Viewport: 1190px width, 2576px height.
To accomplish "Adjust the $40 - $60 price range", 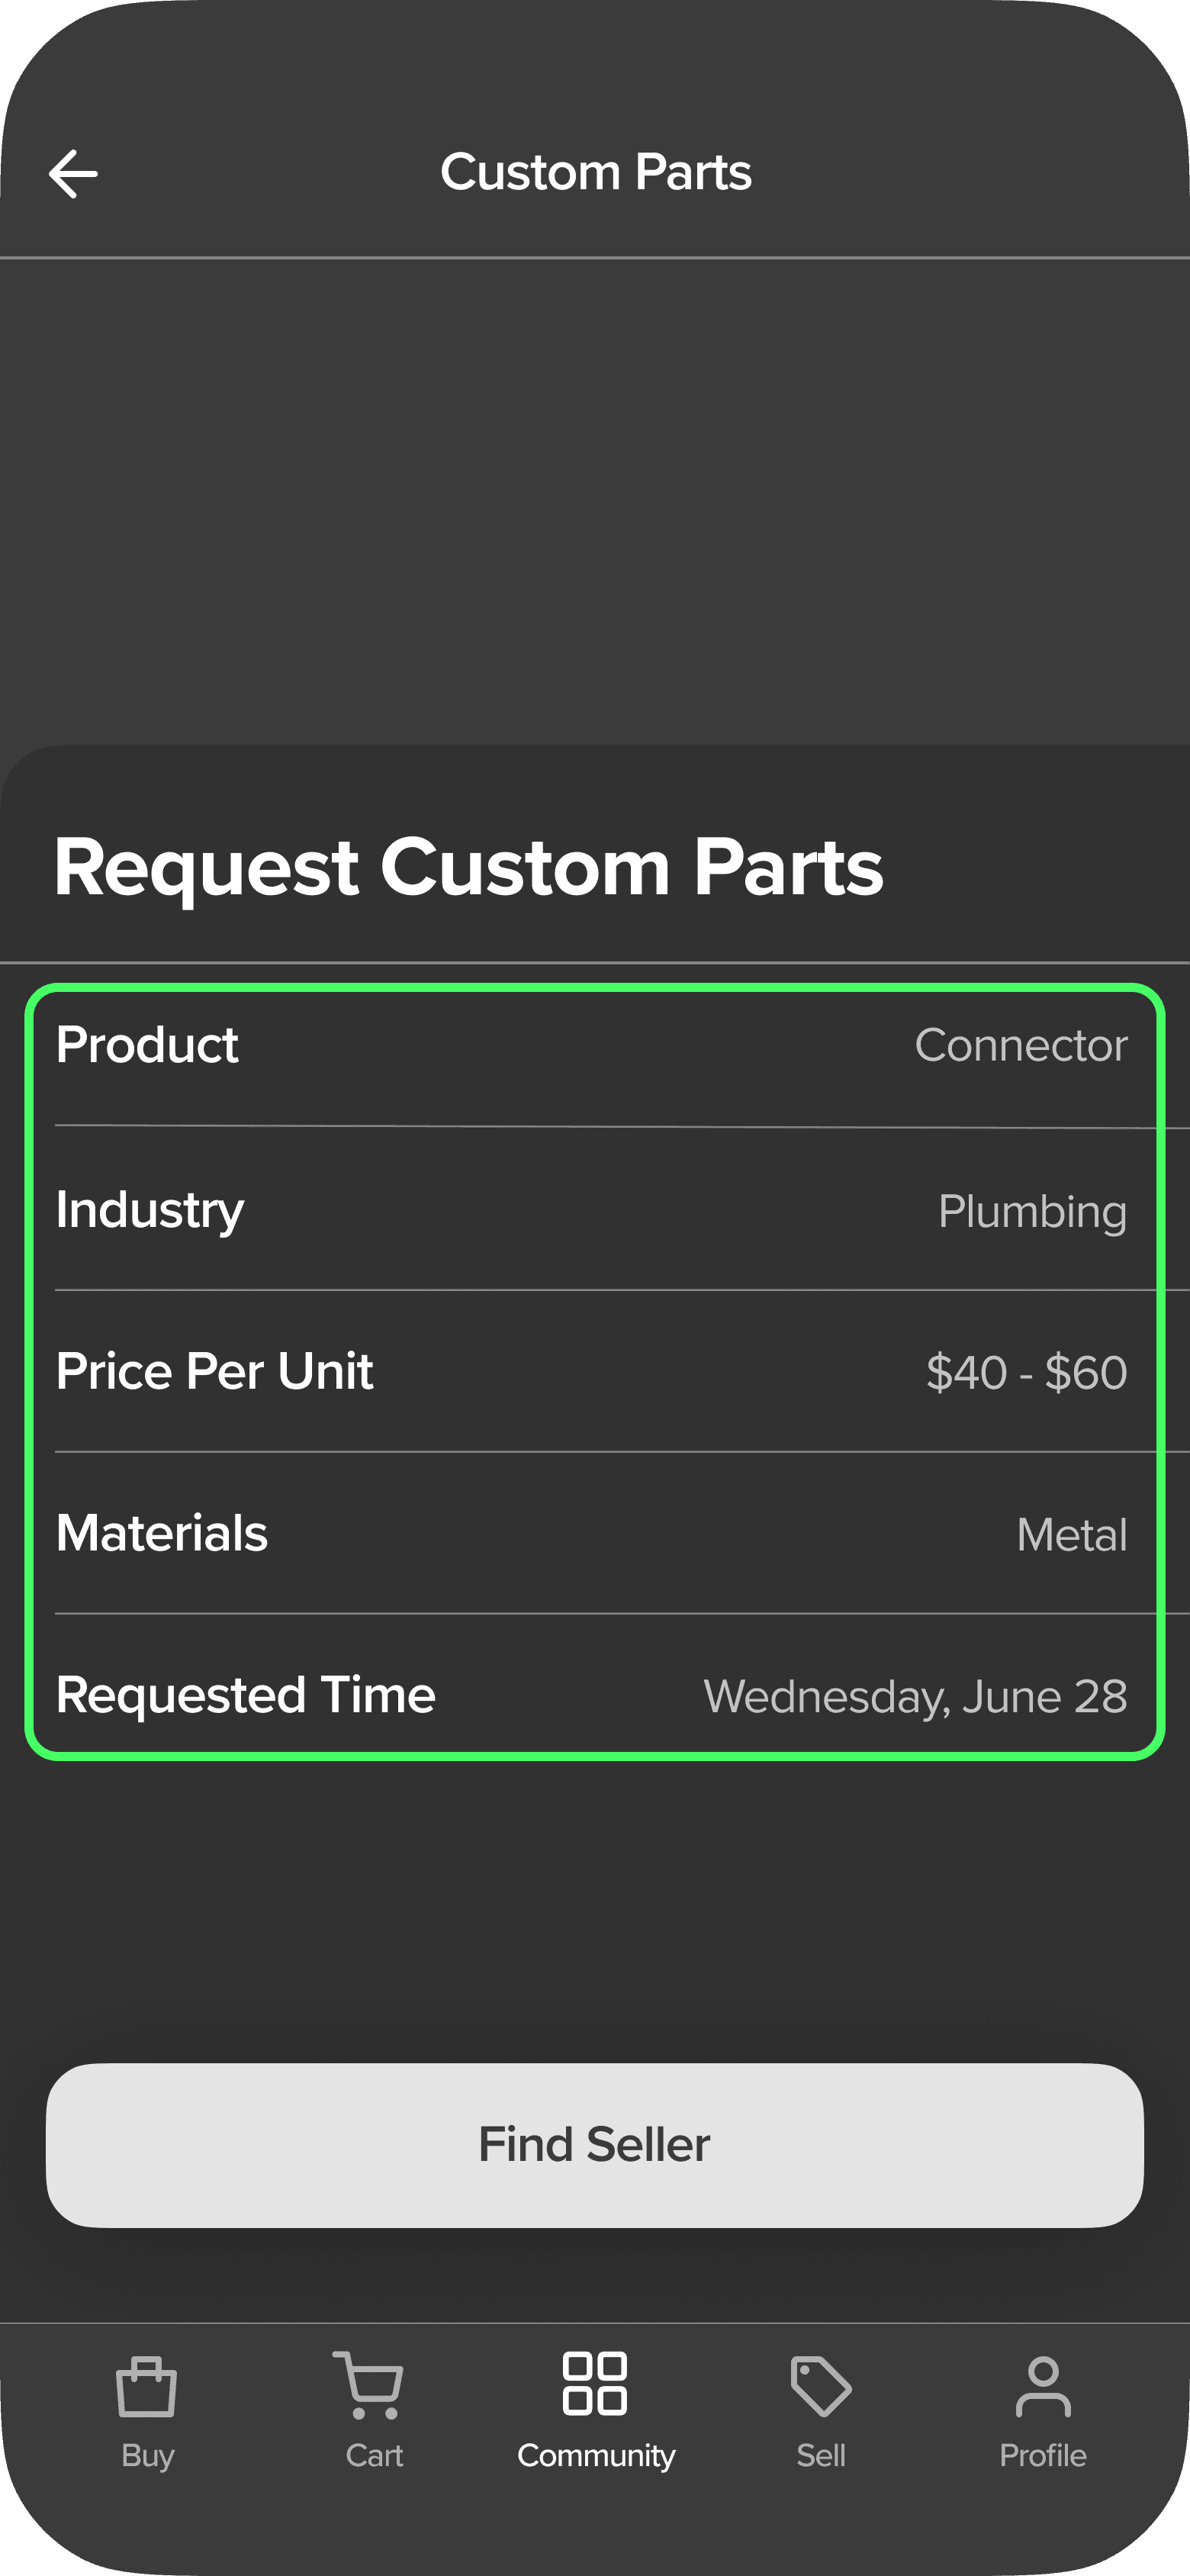I will pos(1026,1372).
